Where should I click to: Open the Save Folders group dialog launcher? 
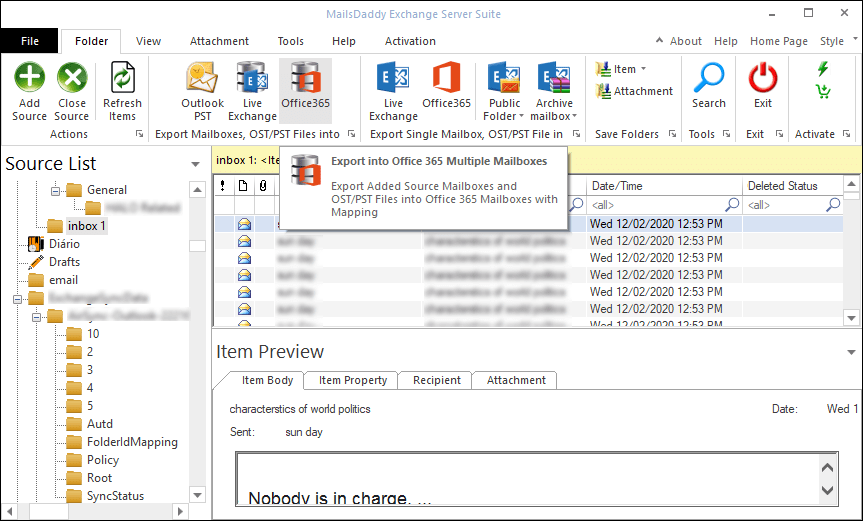pyautogui.click(x=672, y=134)
